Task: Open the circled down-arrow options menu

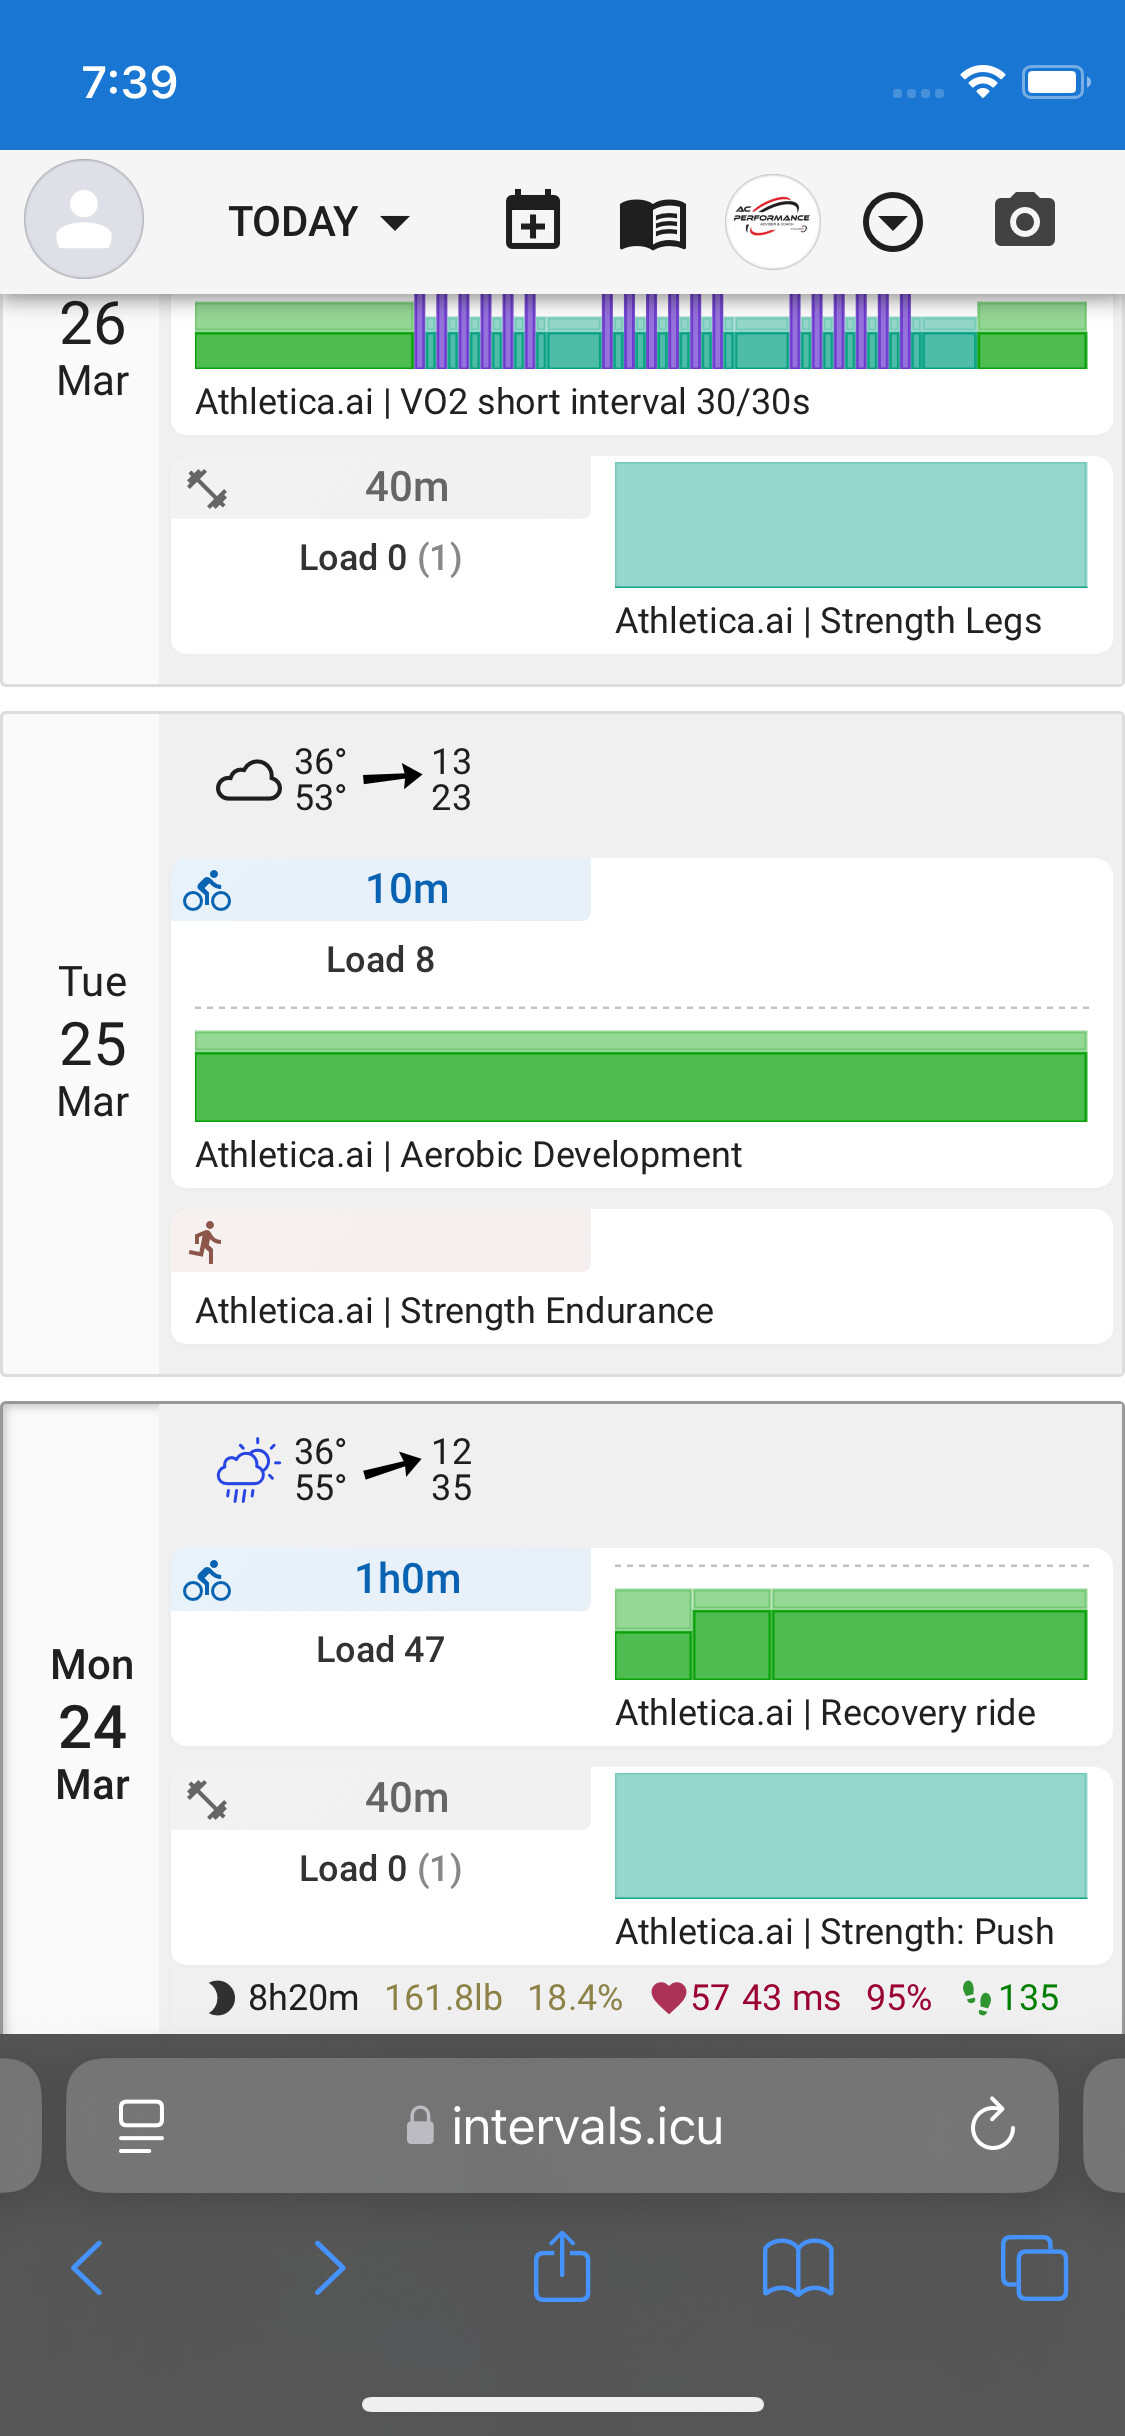Action: (x=892, y=222)
